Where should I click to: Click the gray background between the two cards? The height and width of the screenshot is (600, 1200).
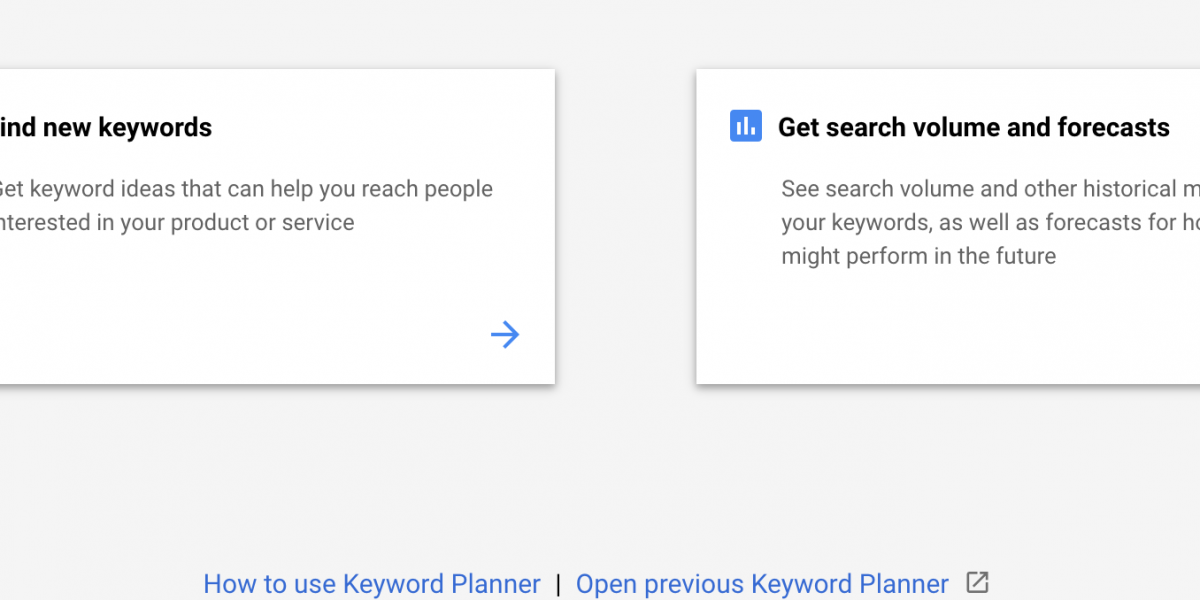(626, 226)
